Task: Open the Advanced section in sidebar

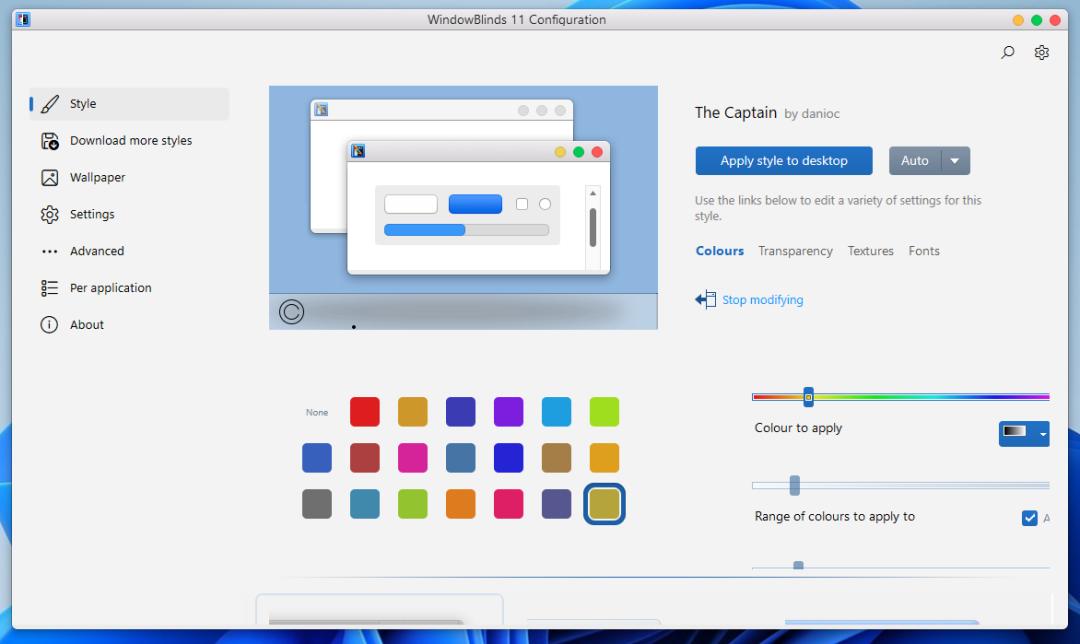Action: coord(97,251)
